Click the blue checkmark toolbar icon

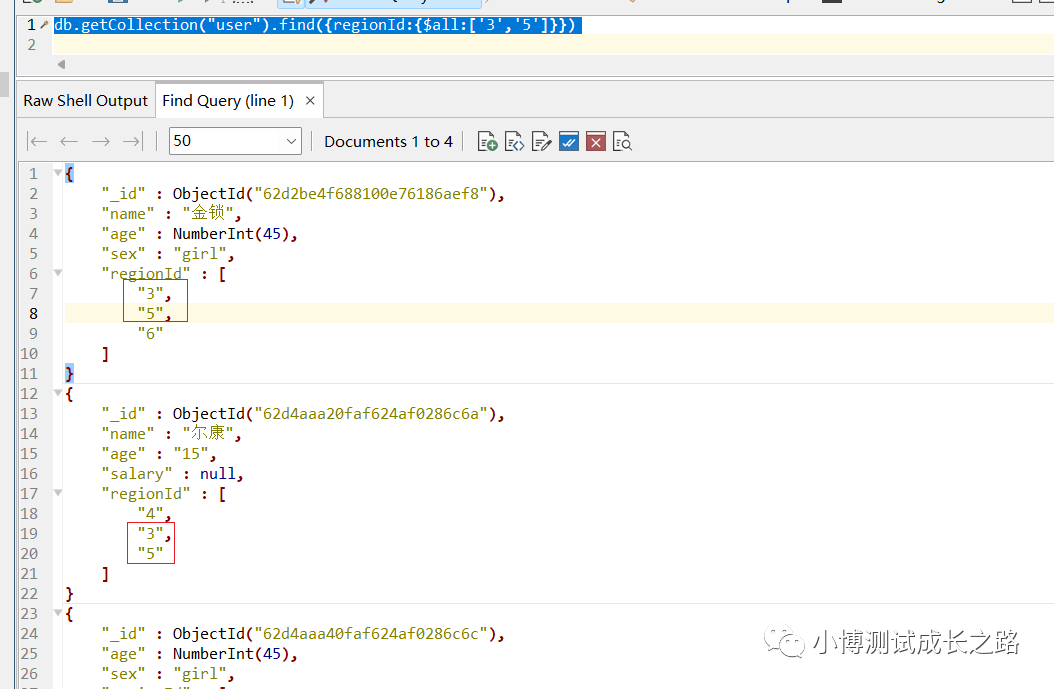click(x=569, y=142)
